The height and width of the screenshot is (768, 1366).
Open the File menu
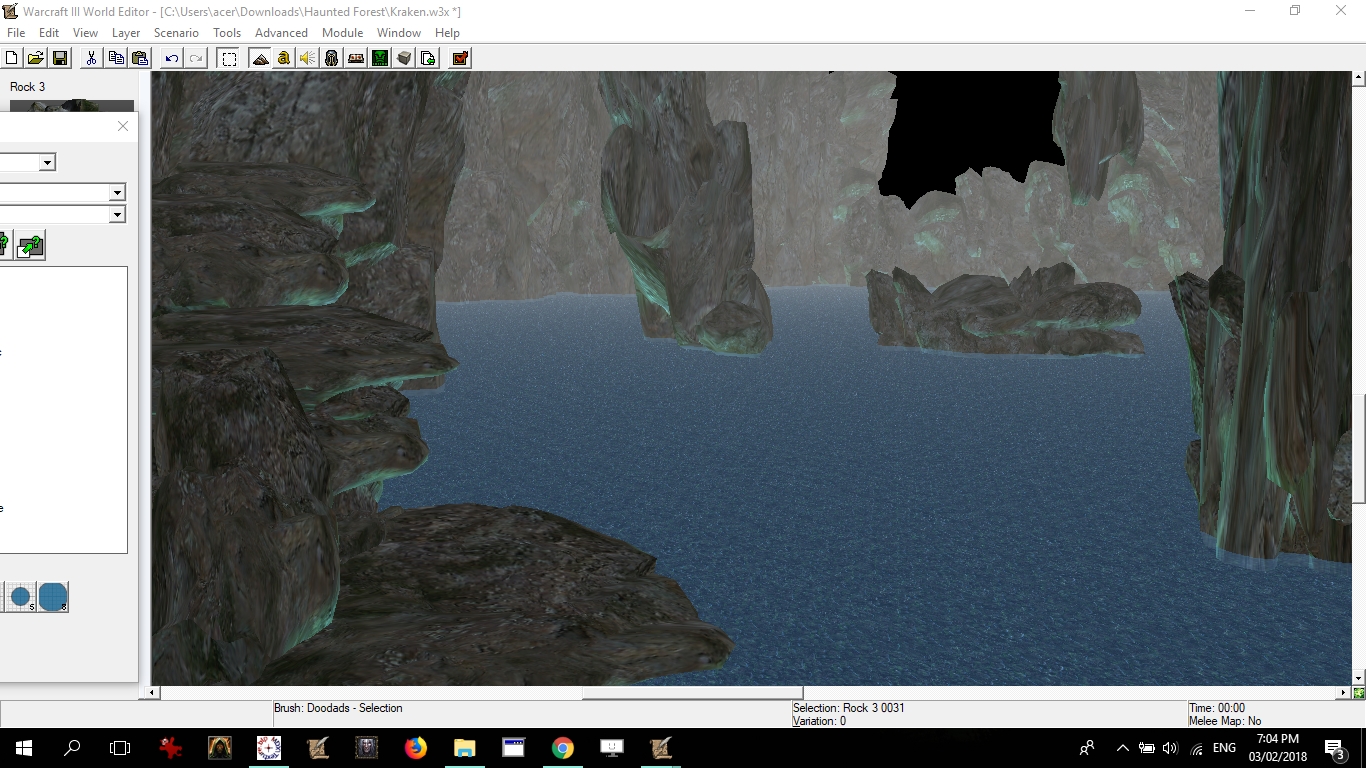coord(16,33)
